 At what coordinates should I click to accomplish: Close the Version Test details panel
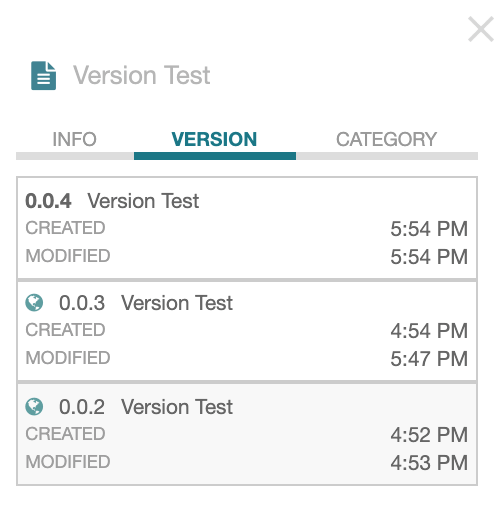[480, 29]
